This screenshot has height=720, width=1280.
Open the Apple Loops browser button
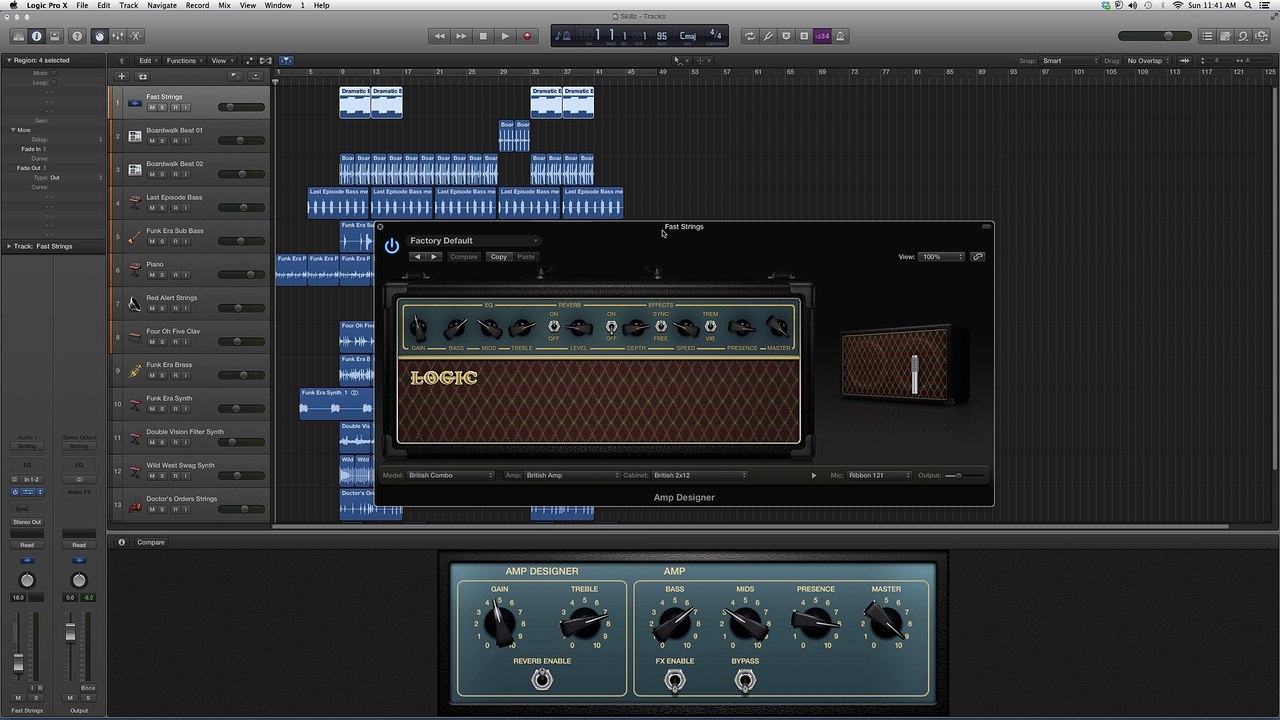tap(1243, 36)
